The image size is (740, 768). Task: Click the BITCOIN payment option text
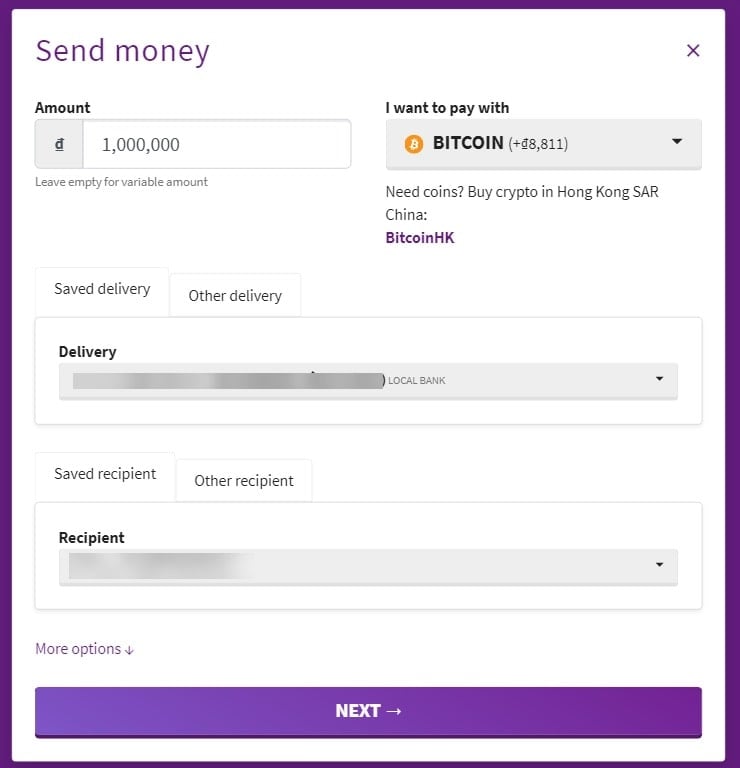tap(468, 143)
